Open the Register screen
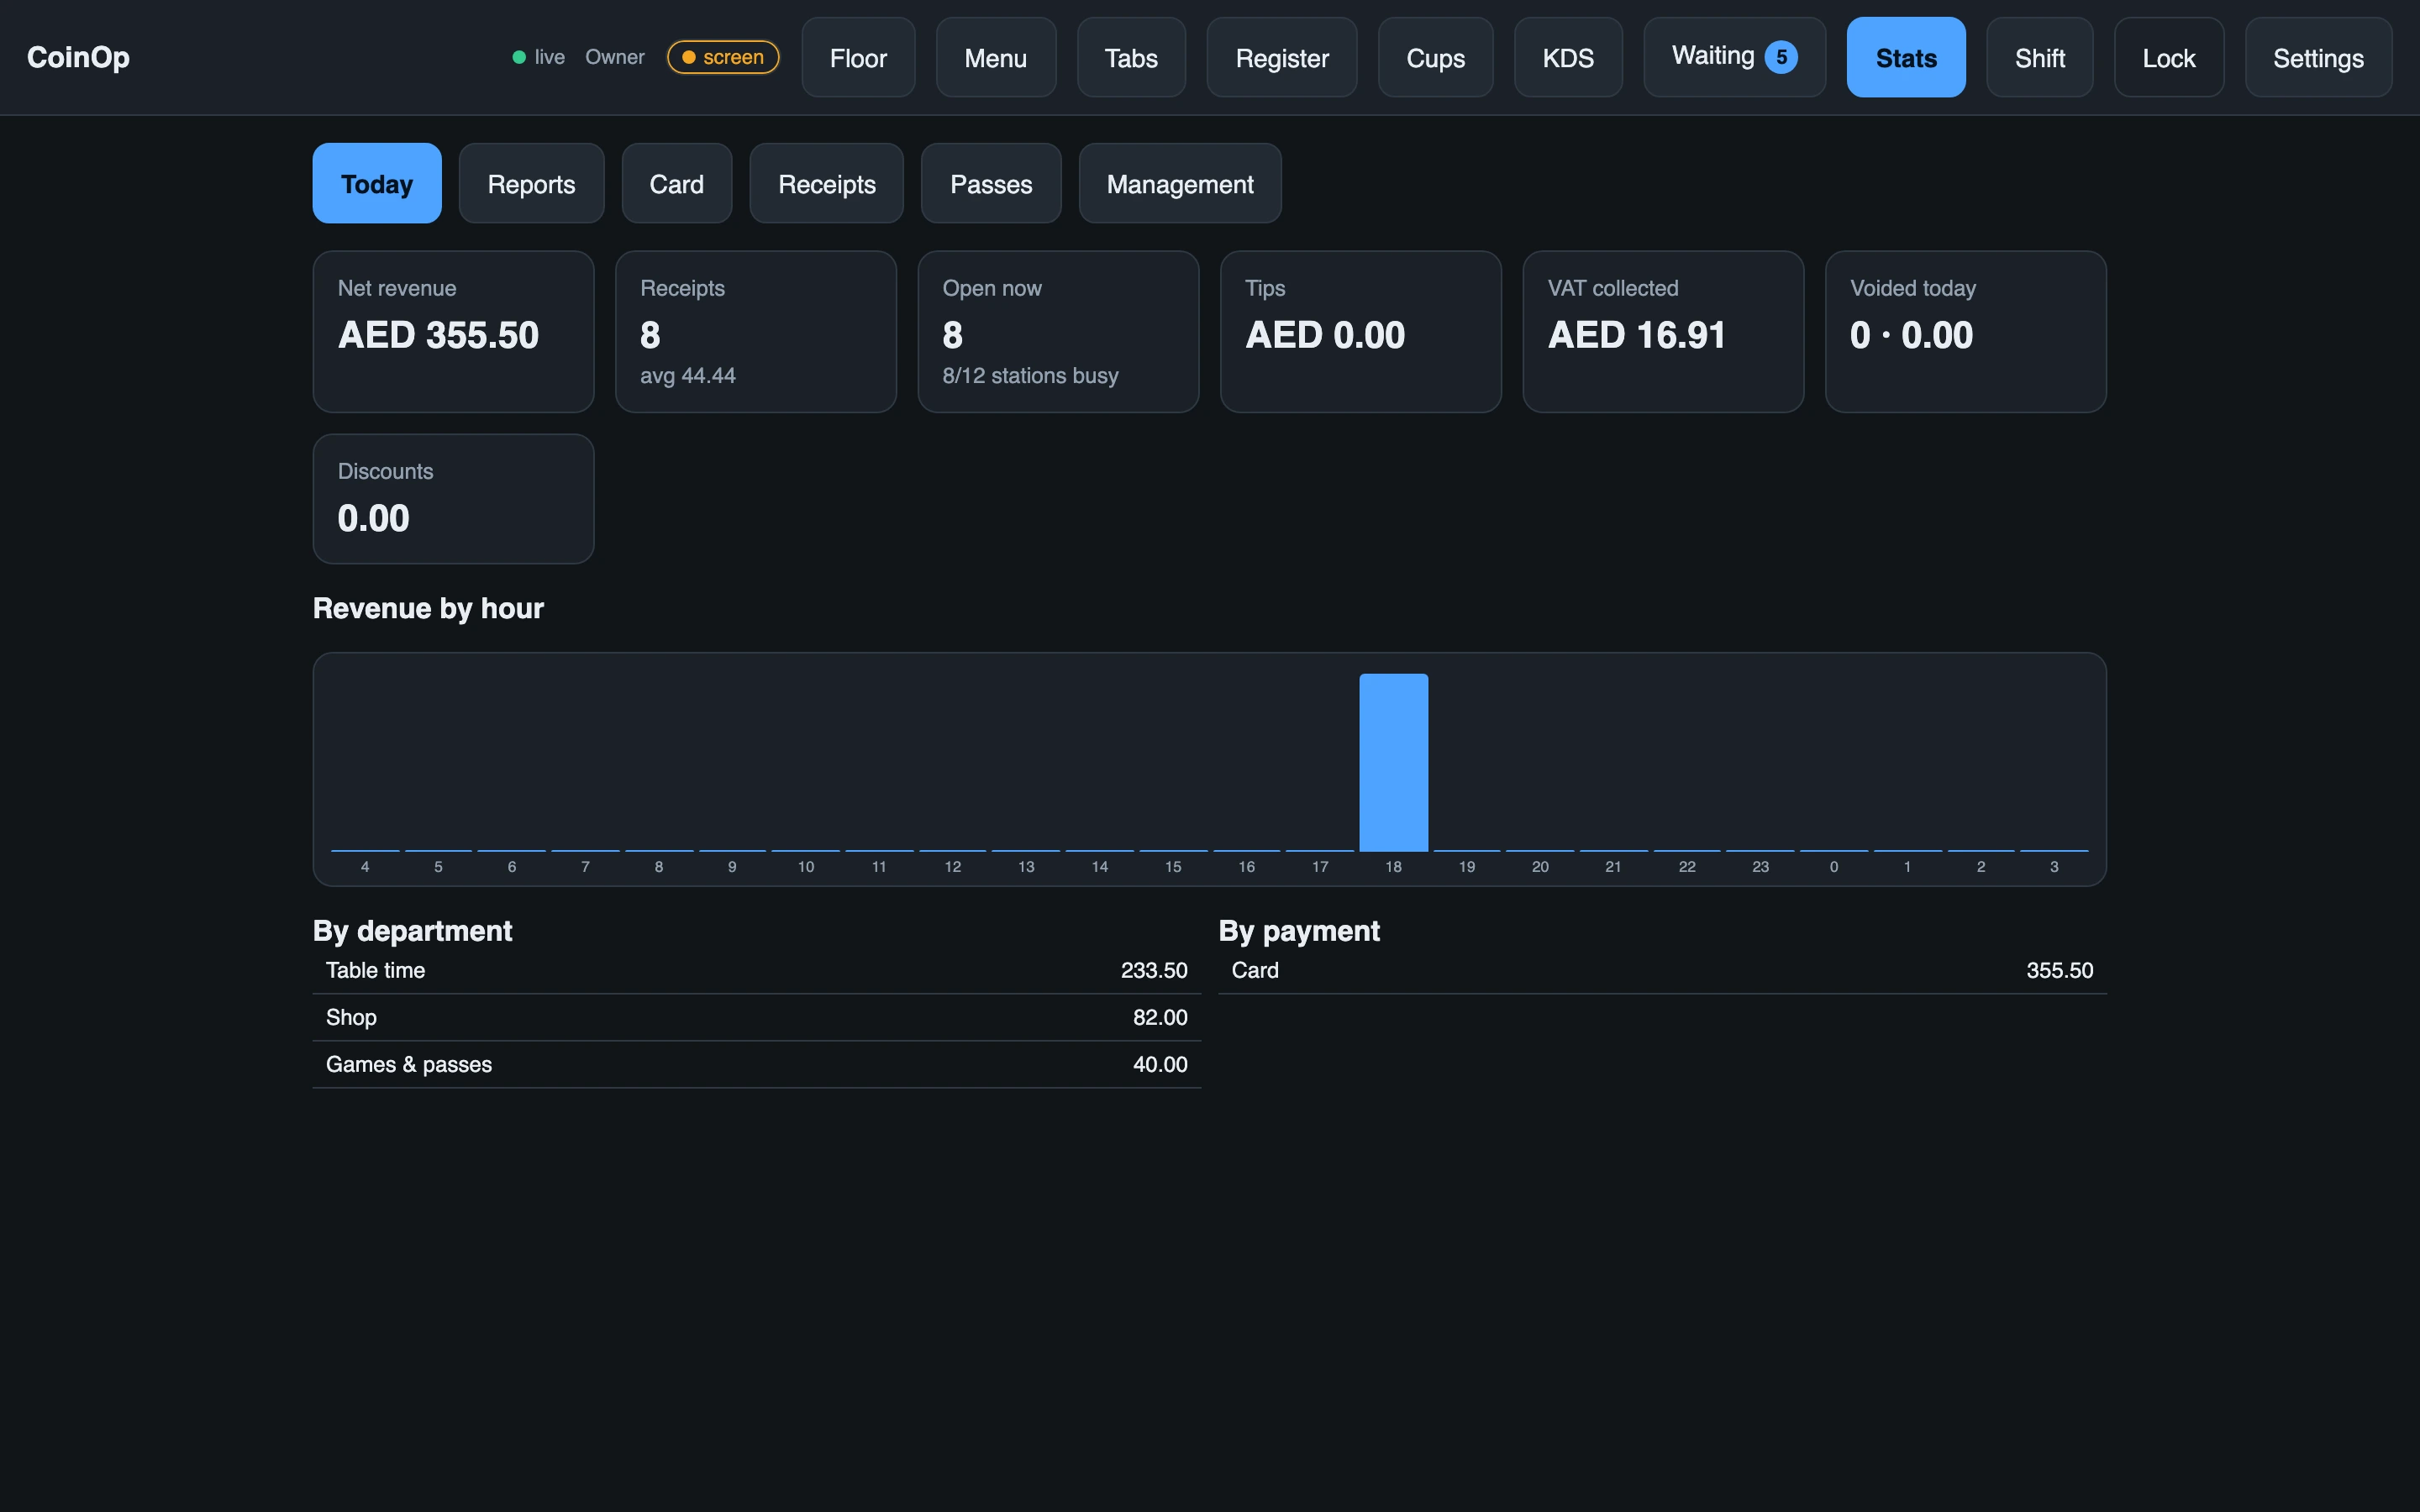 point(1282,58)
